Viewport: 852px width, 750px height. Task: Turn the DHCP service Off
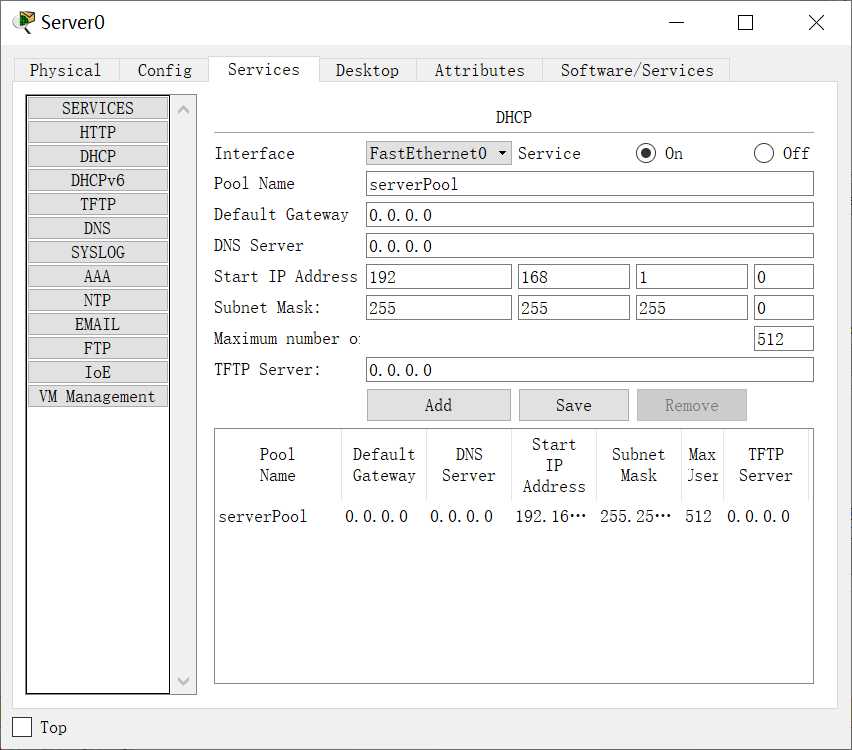[763, 153]
